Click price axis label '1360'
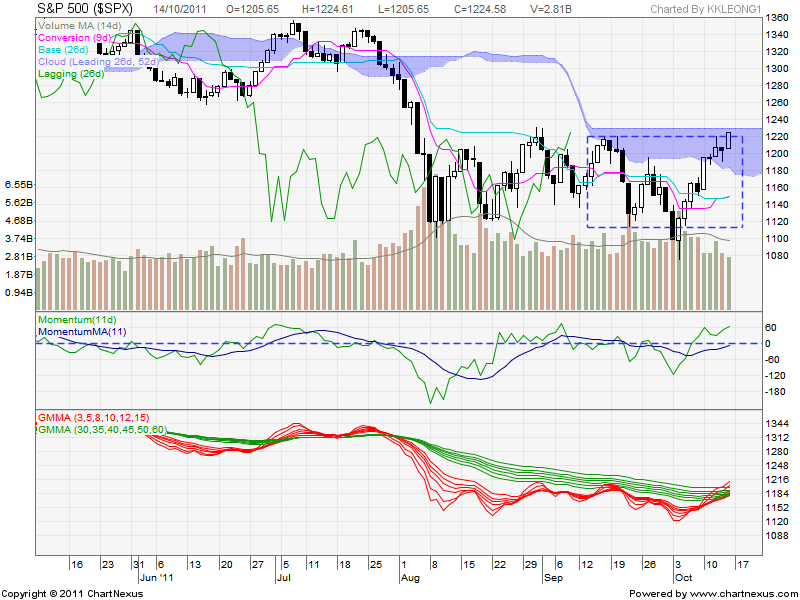This screenshot has width=800, height=600. (777, 18)
